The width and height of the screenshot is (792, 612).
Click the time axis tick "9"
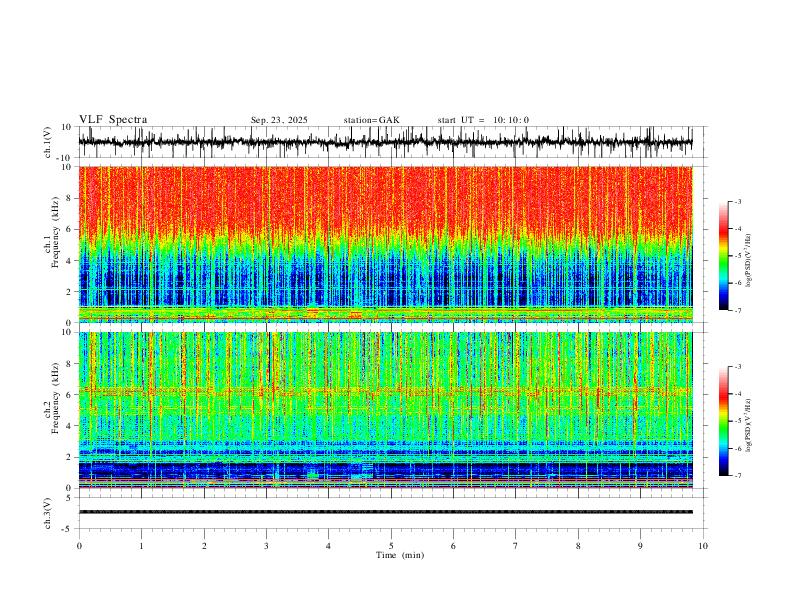coord(640,546)
